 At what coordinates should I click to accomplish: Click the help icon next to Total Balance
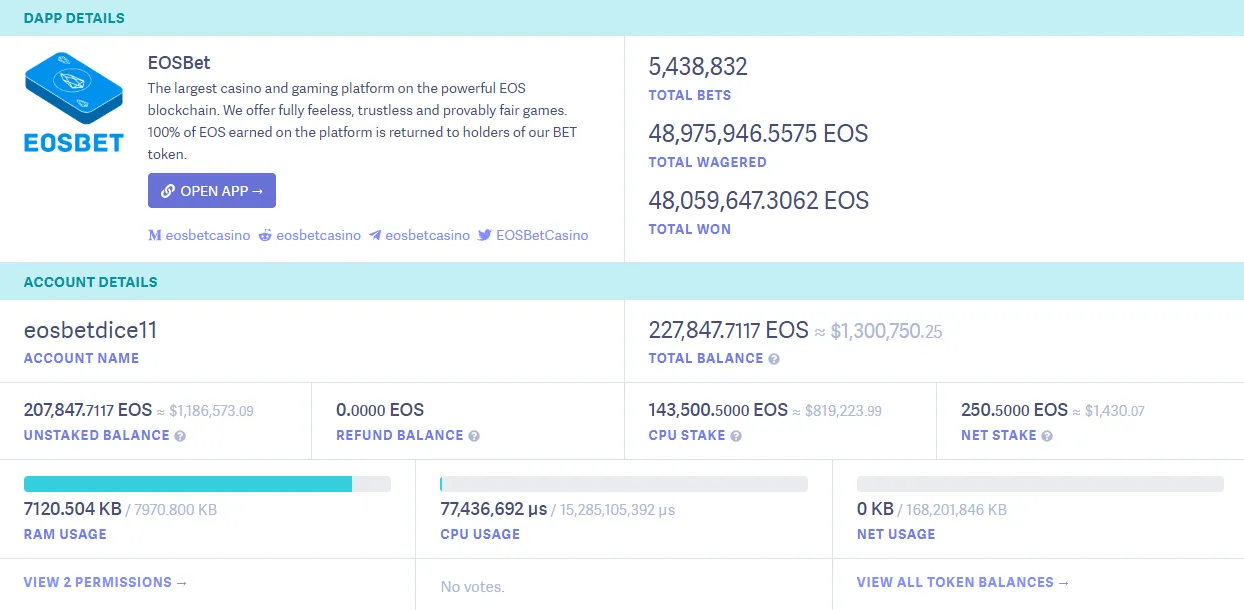pyautogui.click(x=774, y=359)
